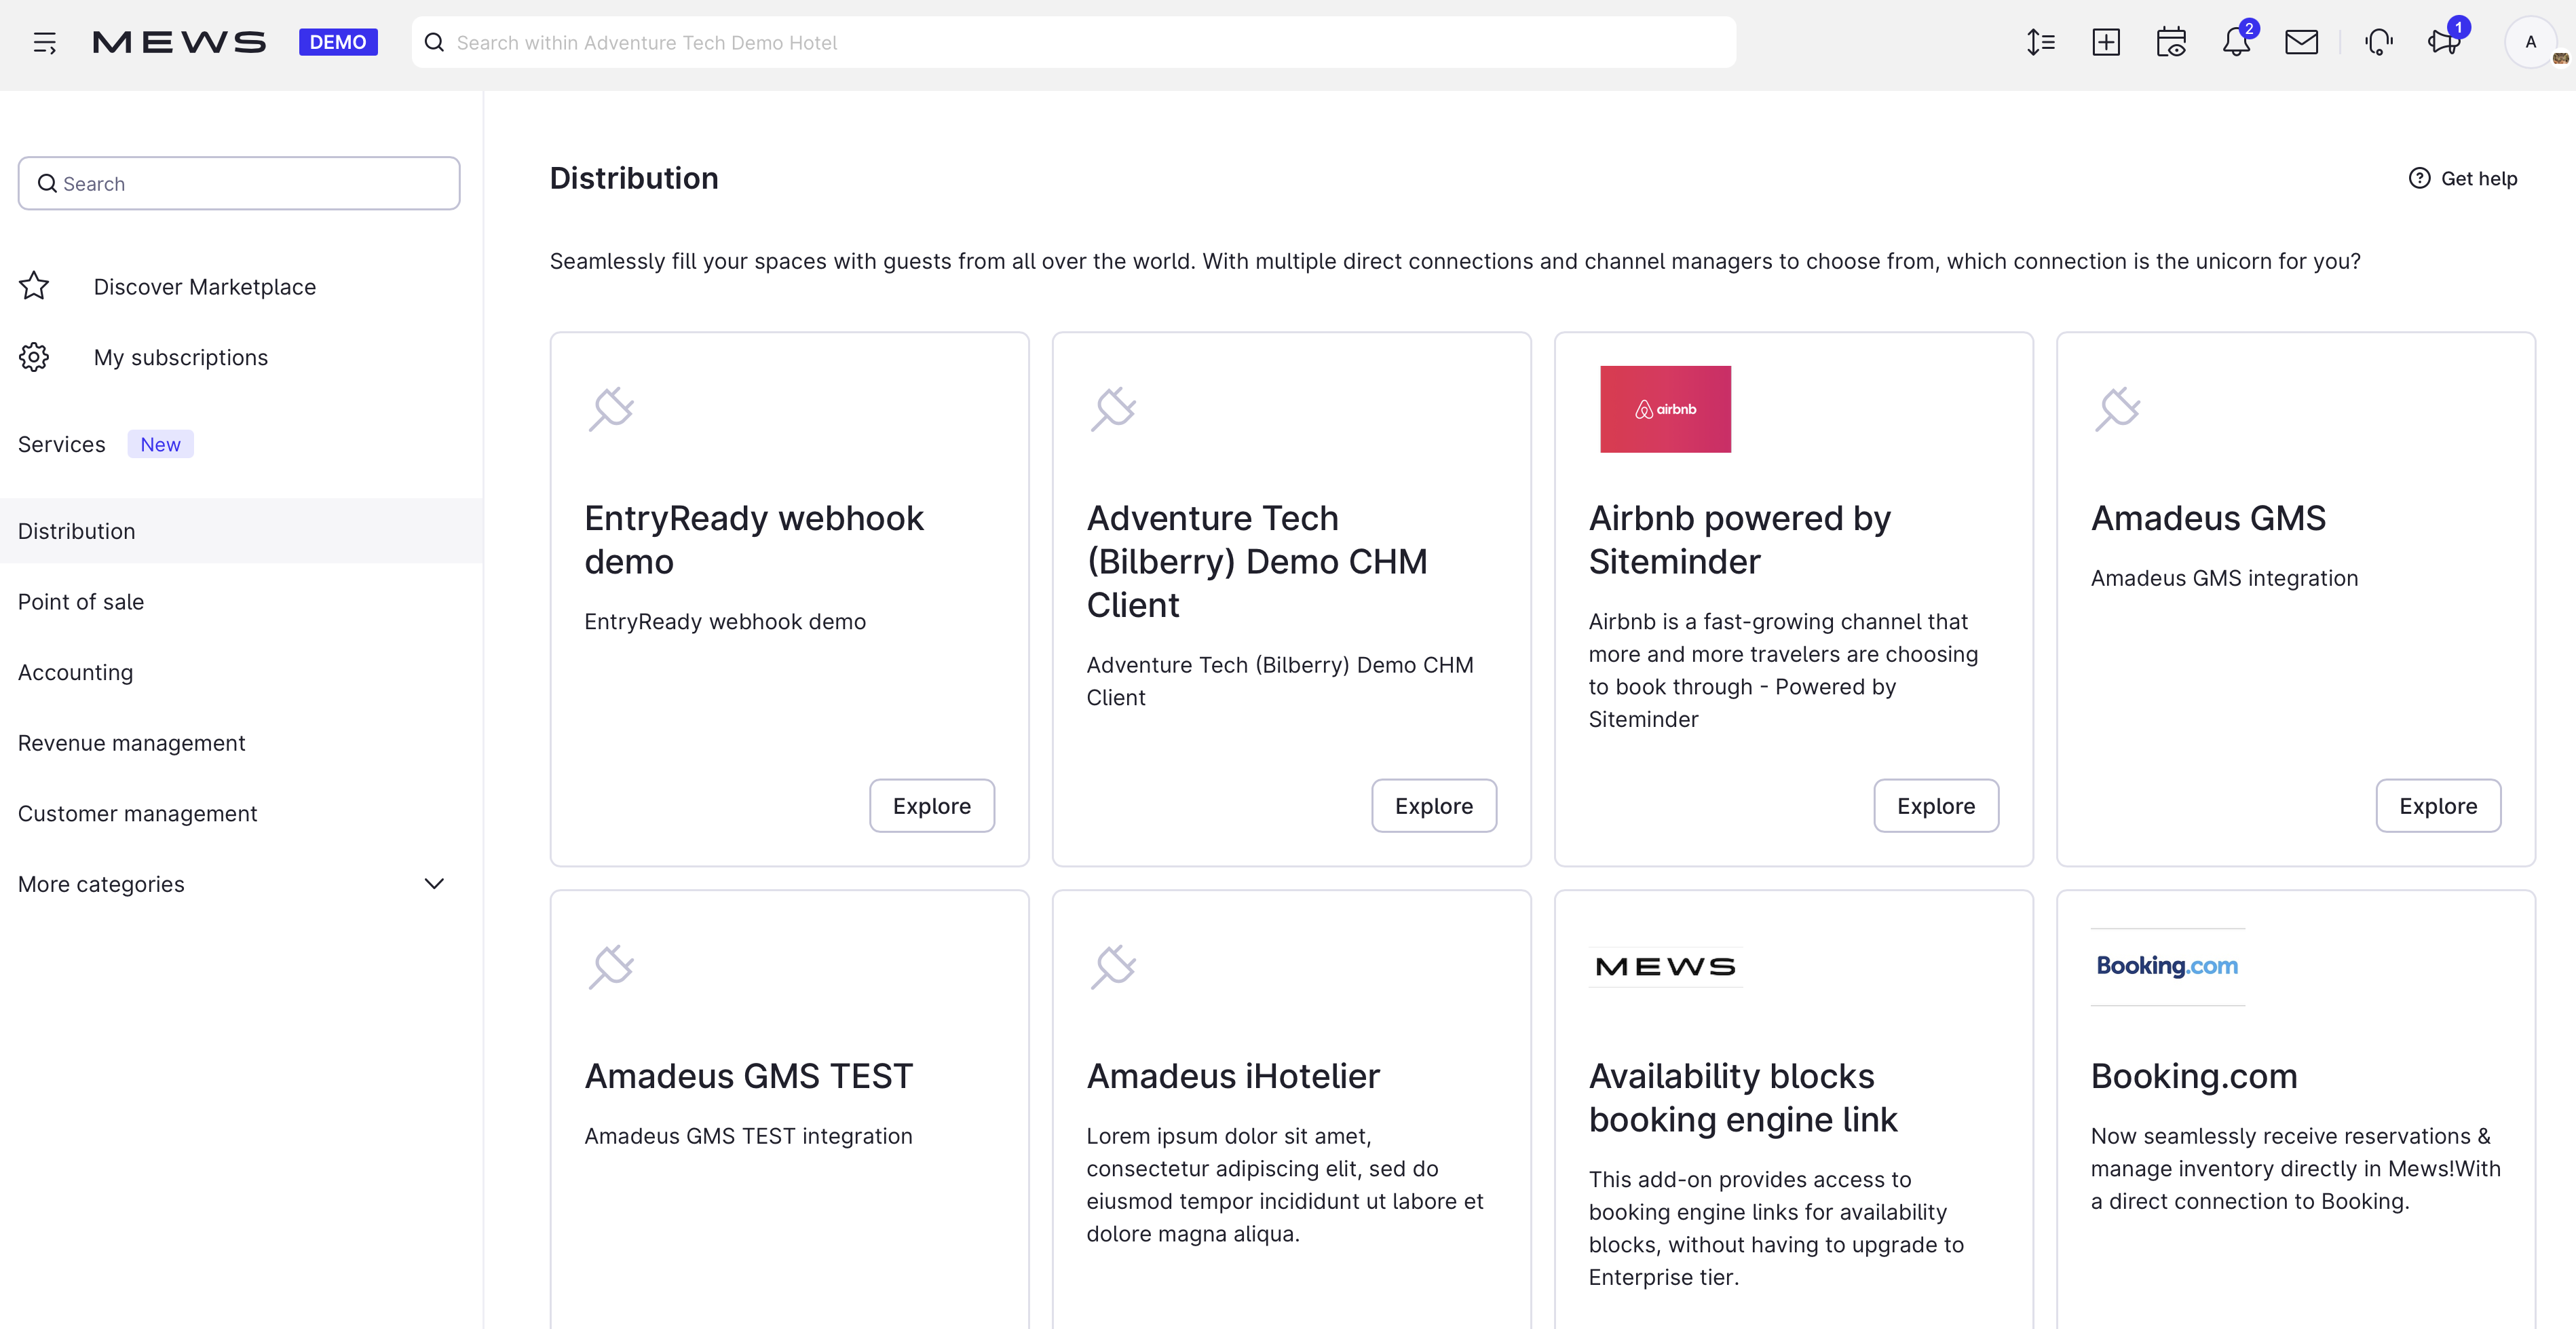Explore EntryReady webhook demo
2576x1329 pixels.
(932, 805)
